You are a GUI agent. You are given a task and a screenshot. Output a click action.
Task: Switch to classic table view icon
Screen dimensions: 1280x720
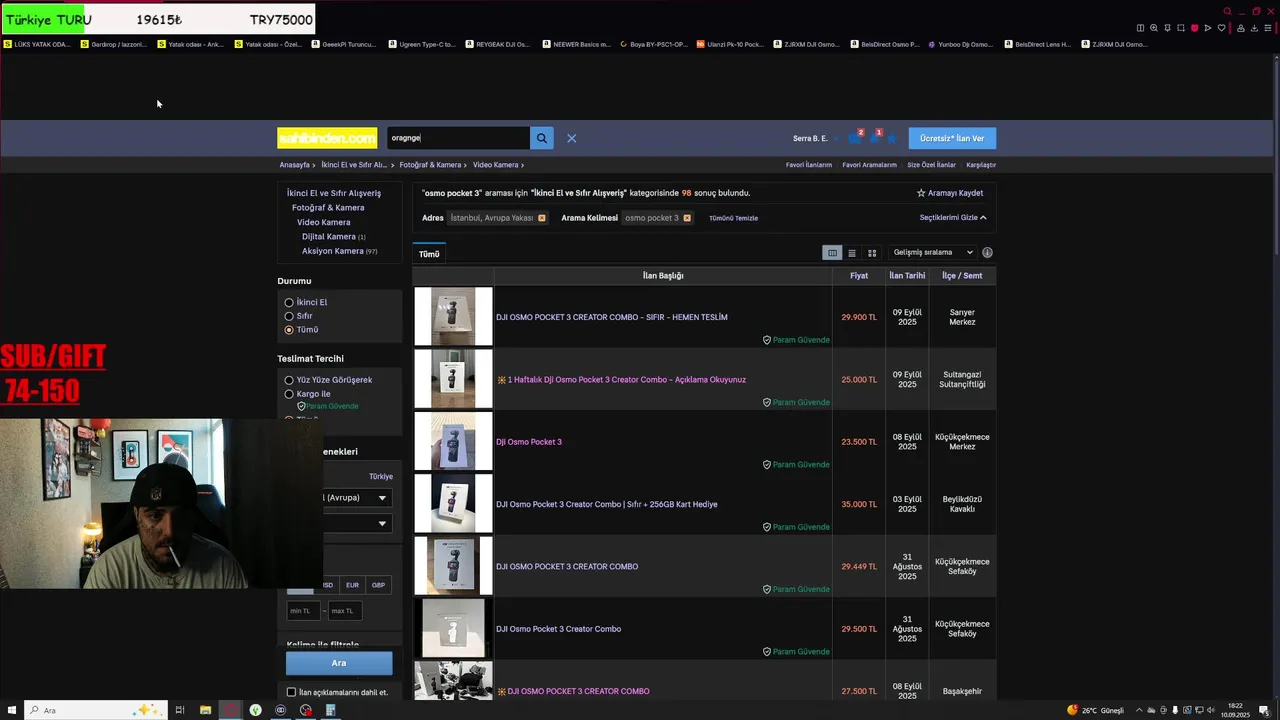(x=832, y=253)
